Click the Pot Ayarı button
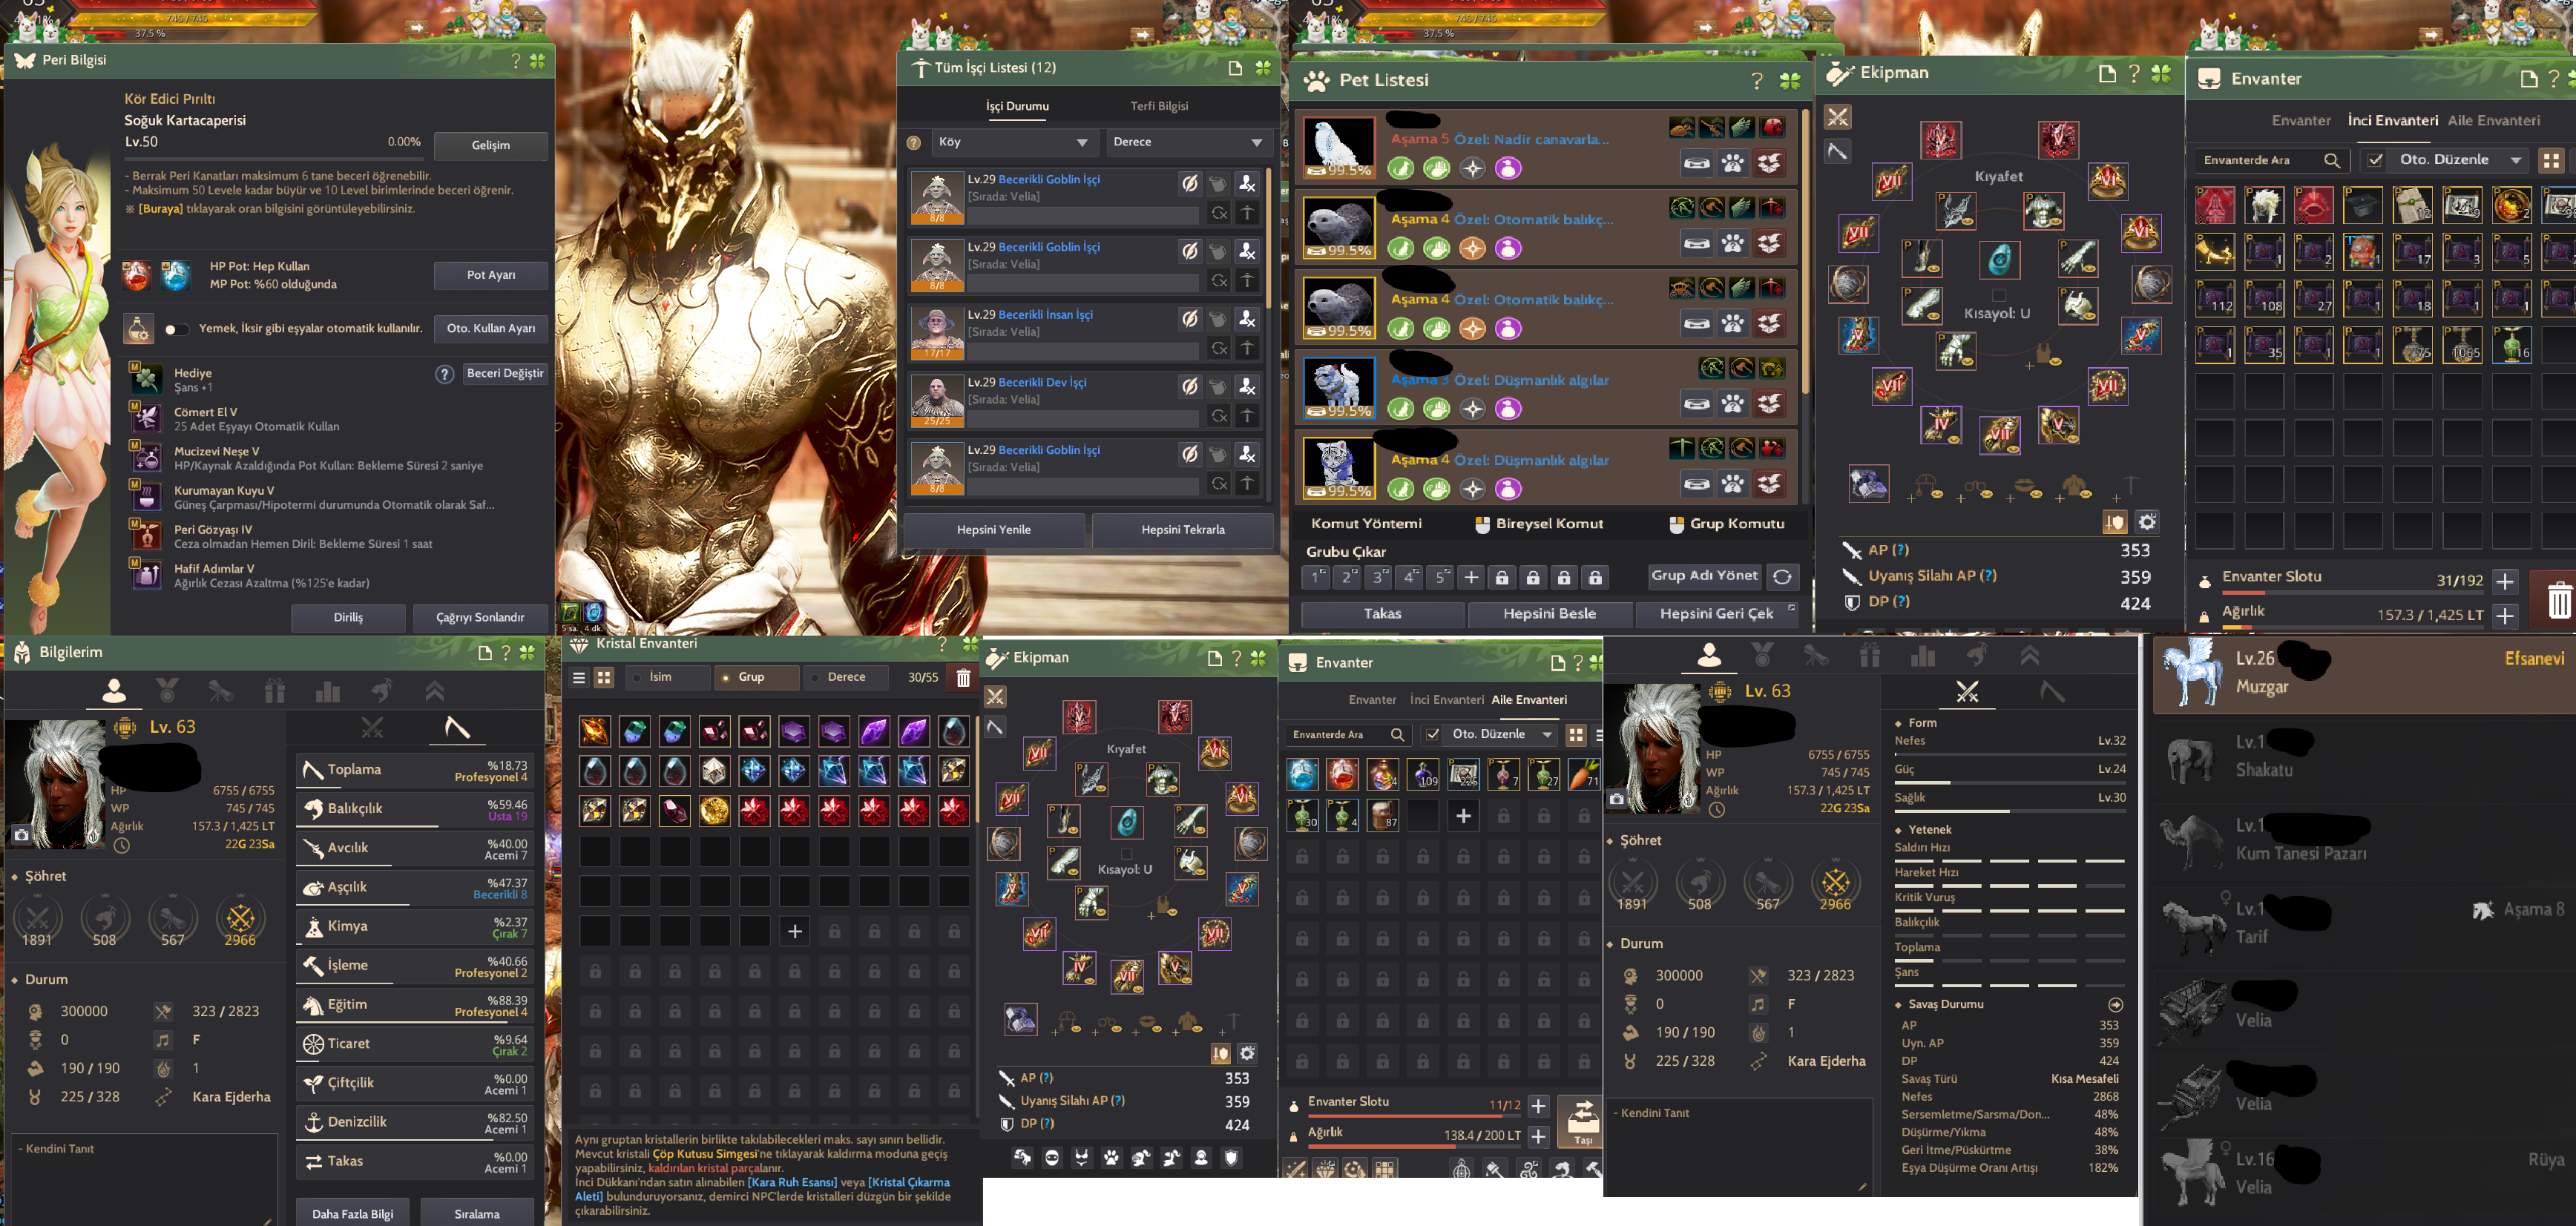 click(491, 275)
